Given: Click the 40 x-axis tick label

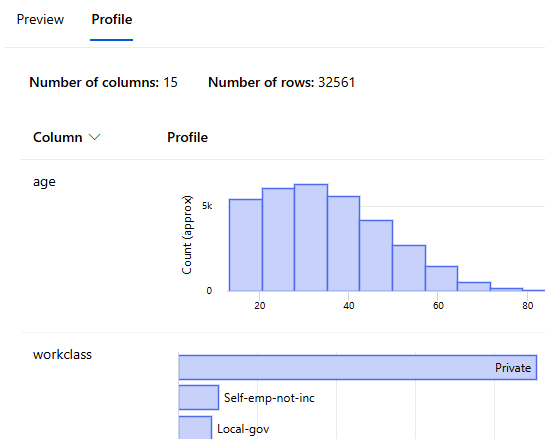Looking at the screenshot, I should point(349,306).
